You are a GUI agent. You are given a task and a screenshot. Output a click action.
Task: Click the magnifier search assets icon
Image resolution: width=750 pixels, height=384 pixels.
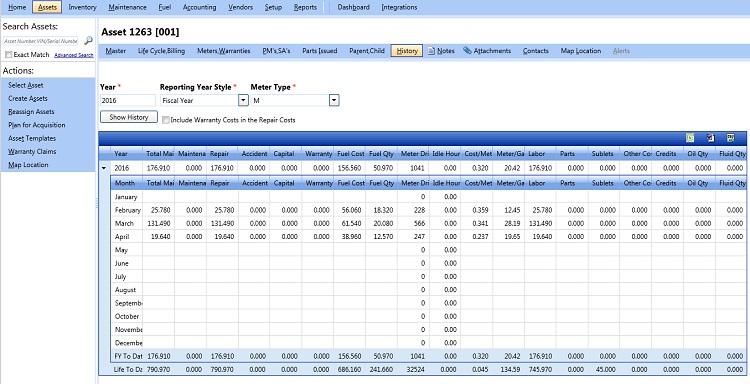click(x=88, y=41)
